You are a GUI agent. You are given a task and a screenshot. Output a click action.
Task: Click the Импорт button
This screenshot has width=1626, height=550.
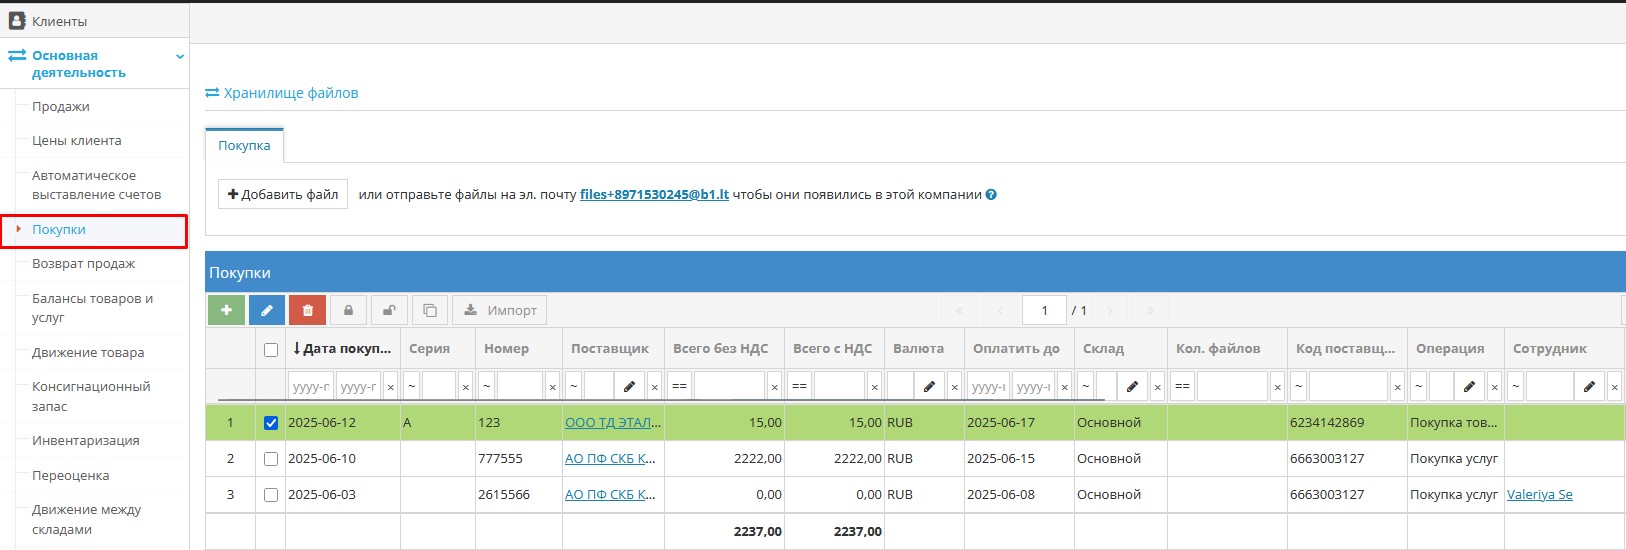500,310
